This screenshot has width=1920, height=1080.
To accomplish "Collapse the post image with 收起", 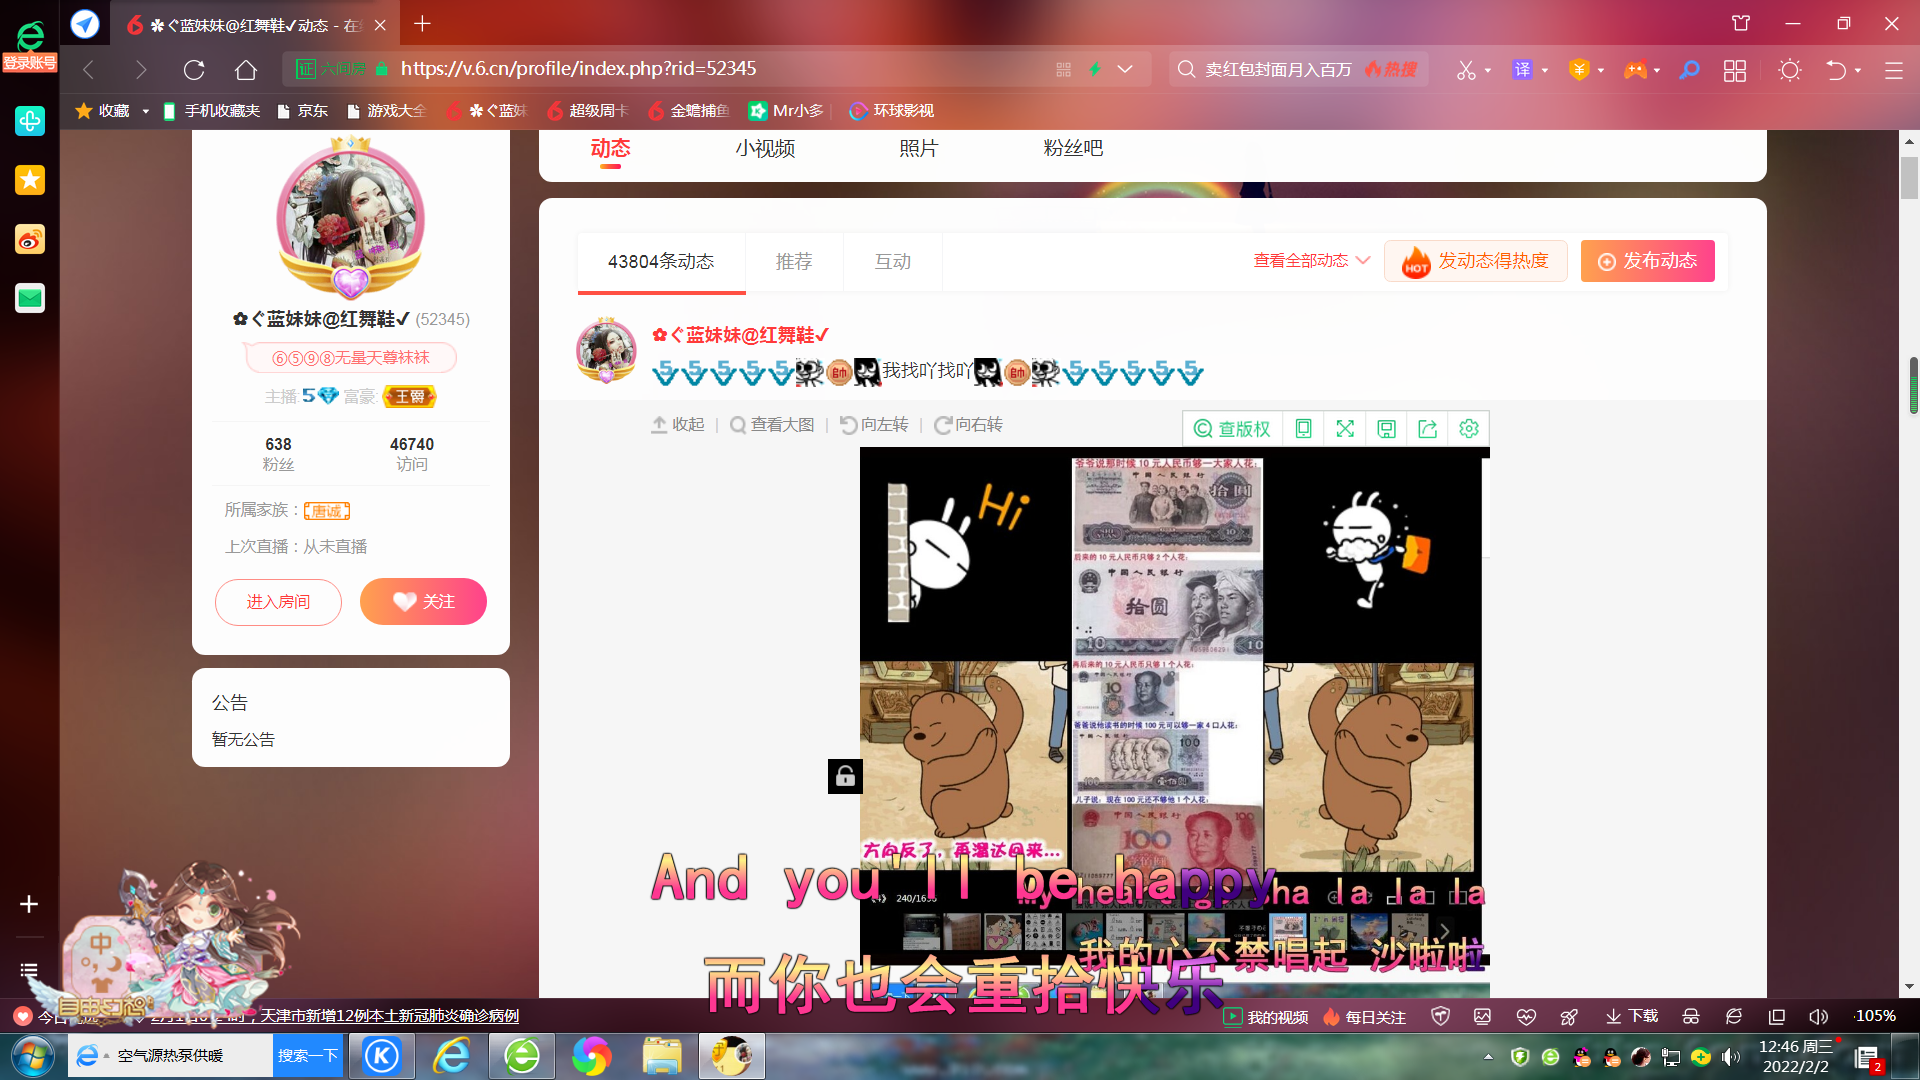I will 678,425.
